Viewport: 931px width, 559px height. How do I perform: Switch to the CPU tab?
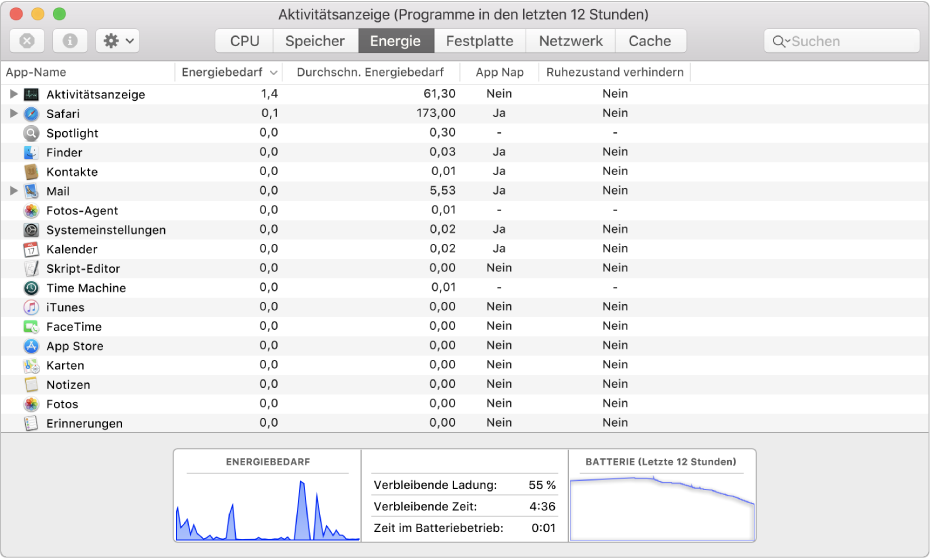[244, 41]
